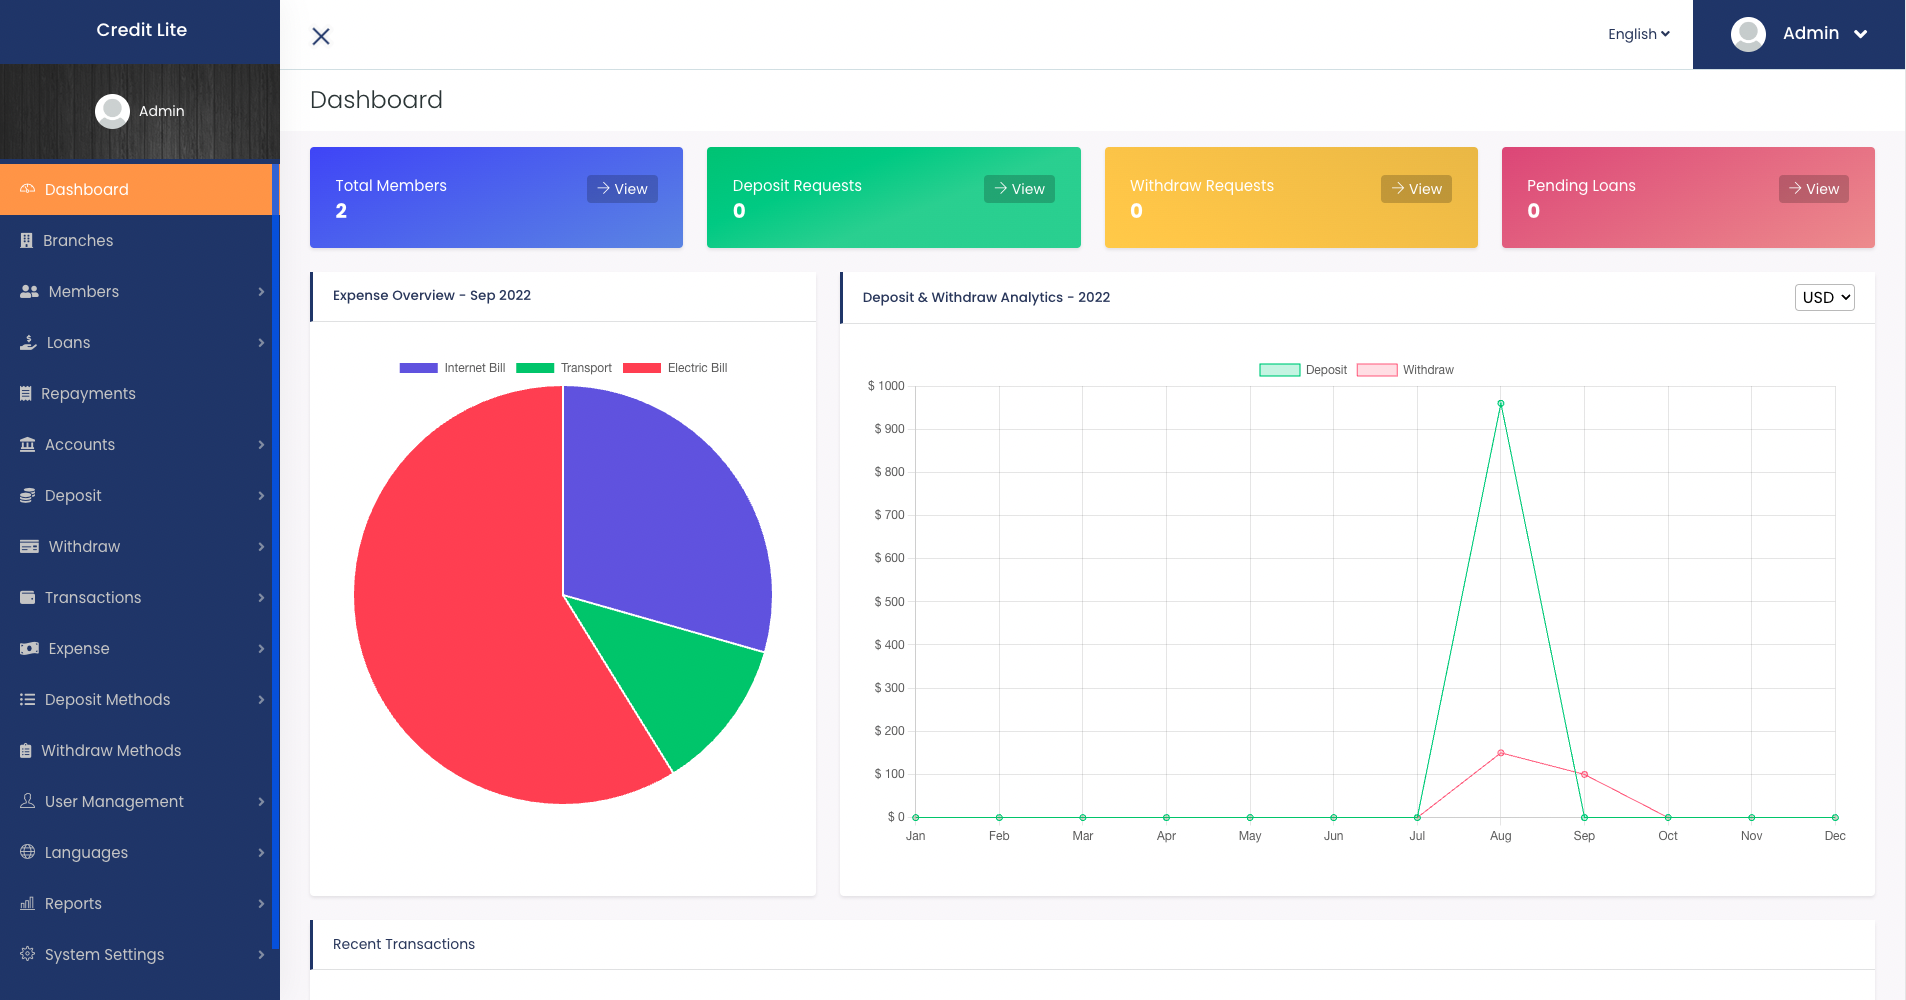Click the Deposit coins icon
Screen dimensions: 1906x1000
click(x=28, y=496)
